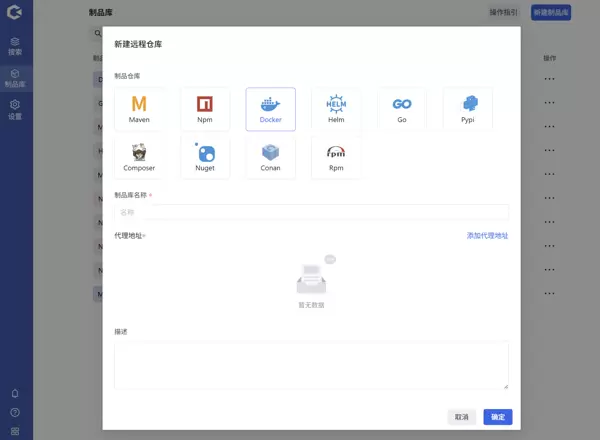Open the notification bell icon
The height and width of the screenshot is (440, 600).
coord(15,393)
